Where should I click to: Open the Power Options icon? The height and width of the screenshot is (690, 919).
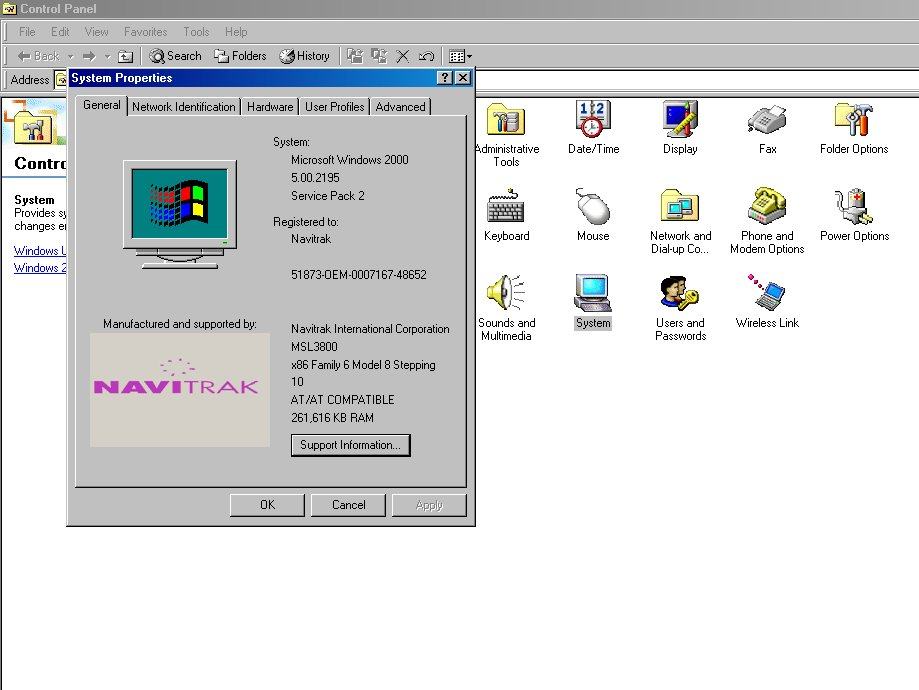[854, 208]
